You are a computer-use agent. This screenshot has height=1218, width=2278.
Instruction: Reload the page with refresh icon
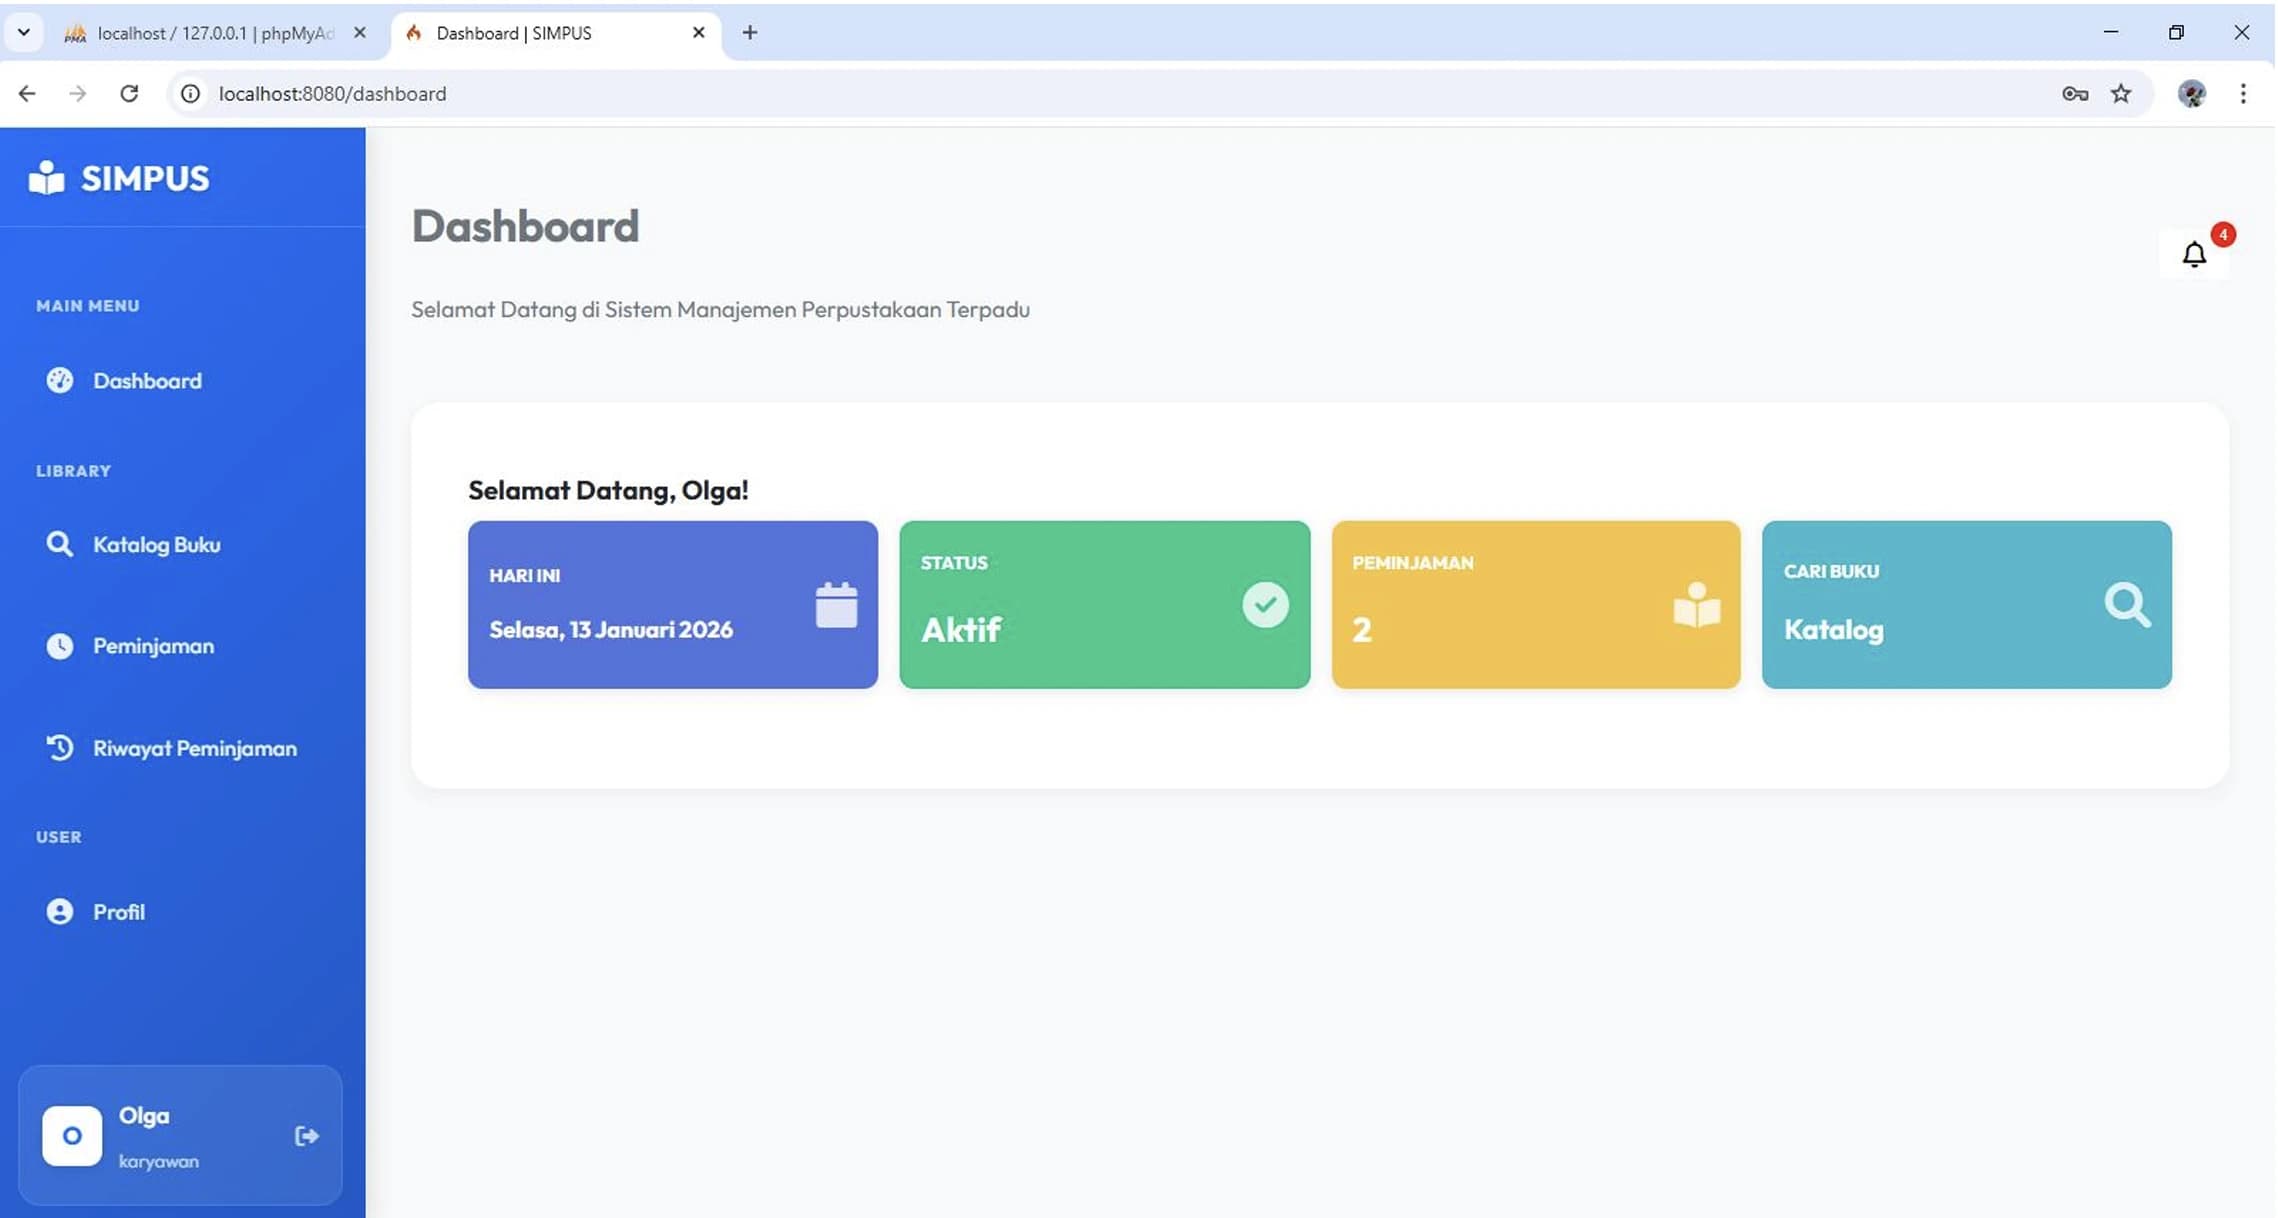(129, 93)
